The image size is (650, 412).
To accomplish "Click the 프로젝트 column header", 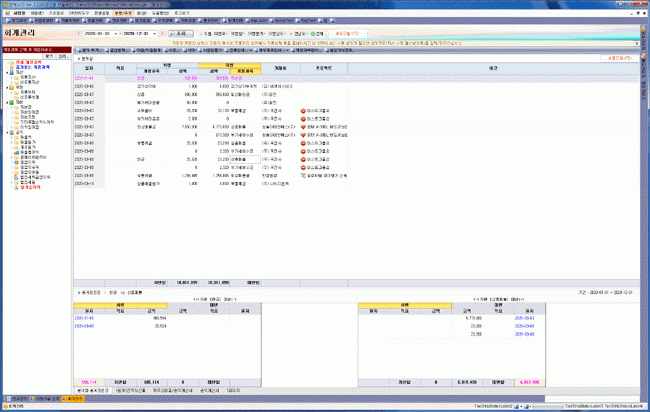I will pyautogui.click(x=324, y=68).
